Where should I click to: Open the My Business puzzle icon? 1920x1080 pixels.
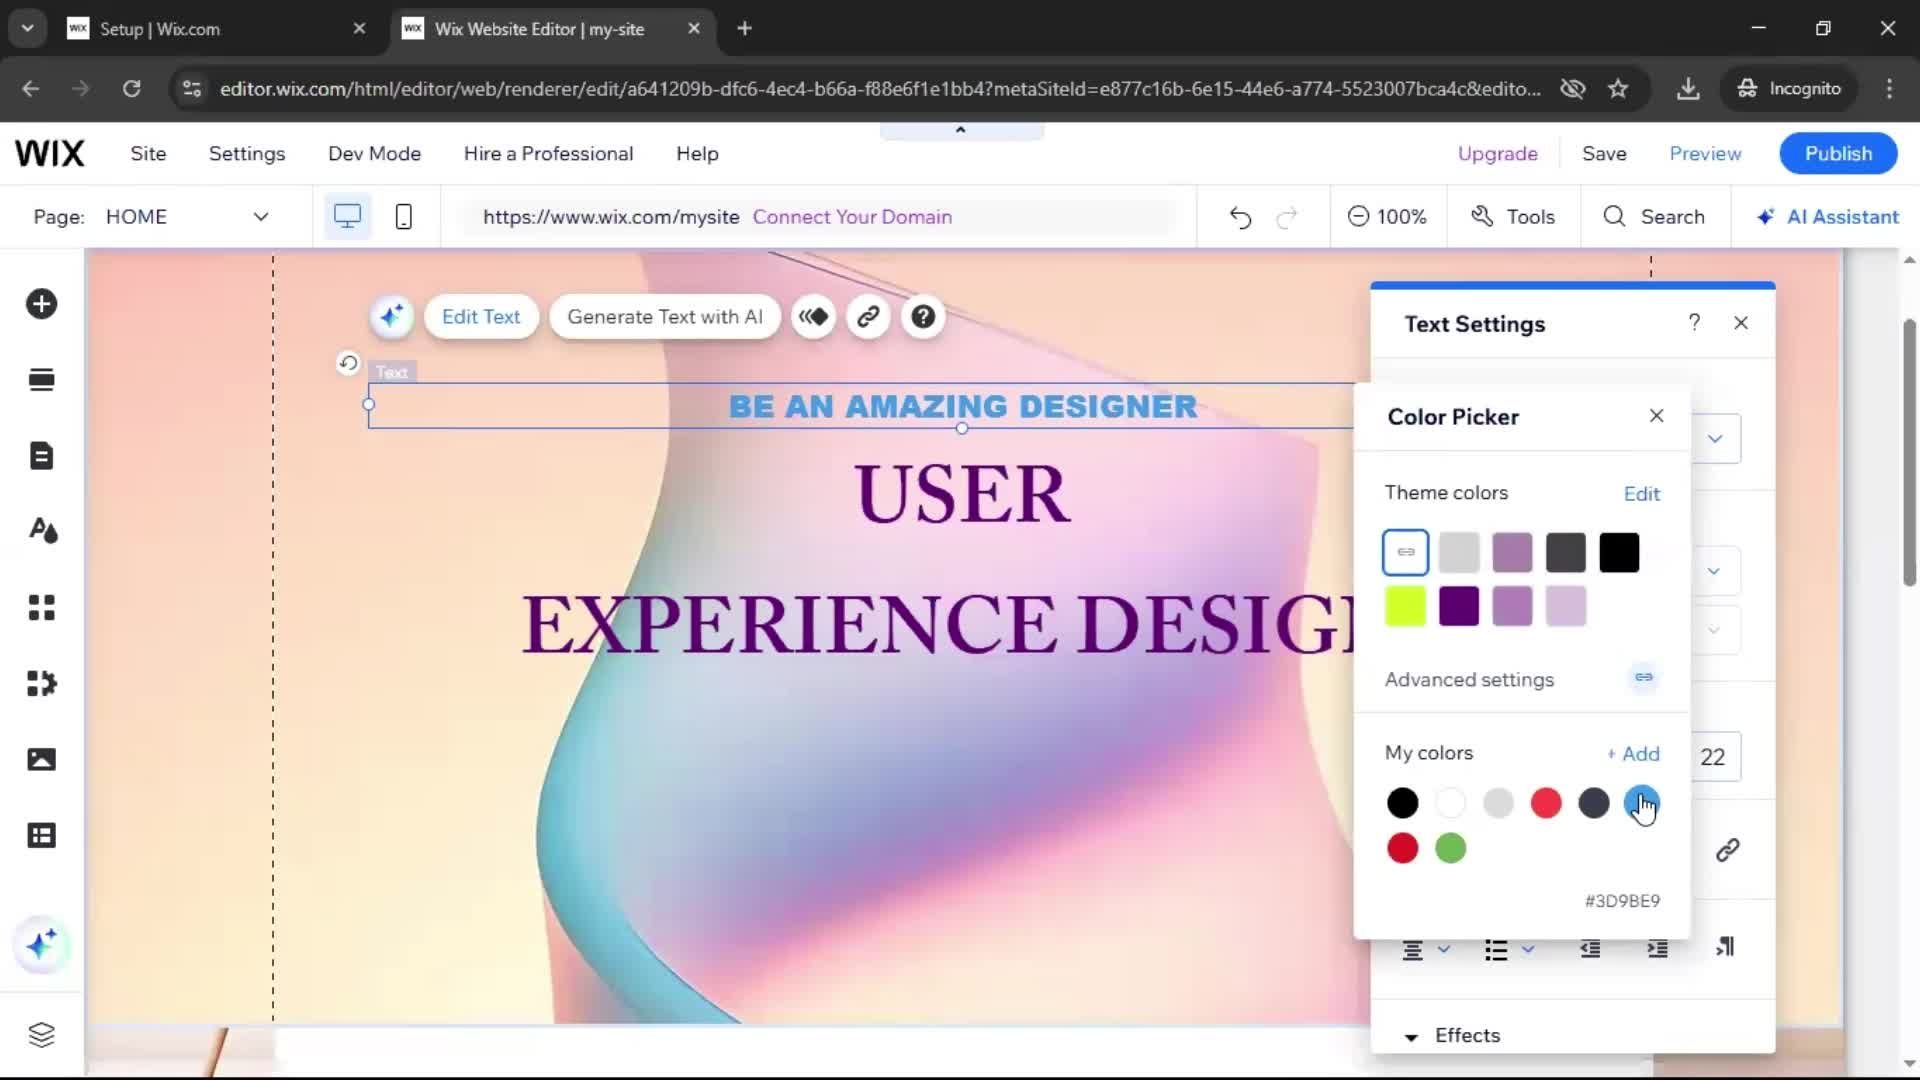tap(41, 684)
